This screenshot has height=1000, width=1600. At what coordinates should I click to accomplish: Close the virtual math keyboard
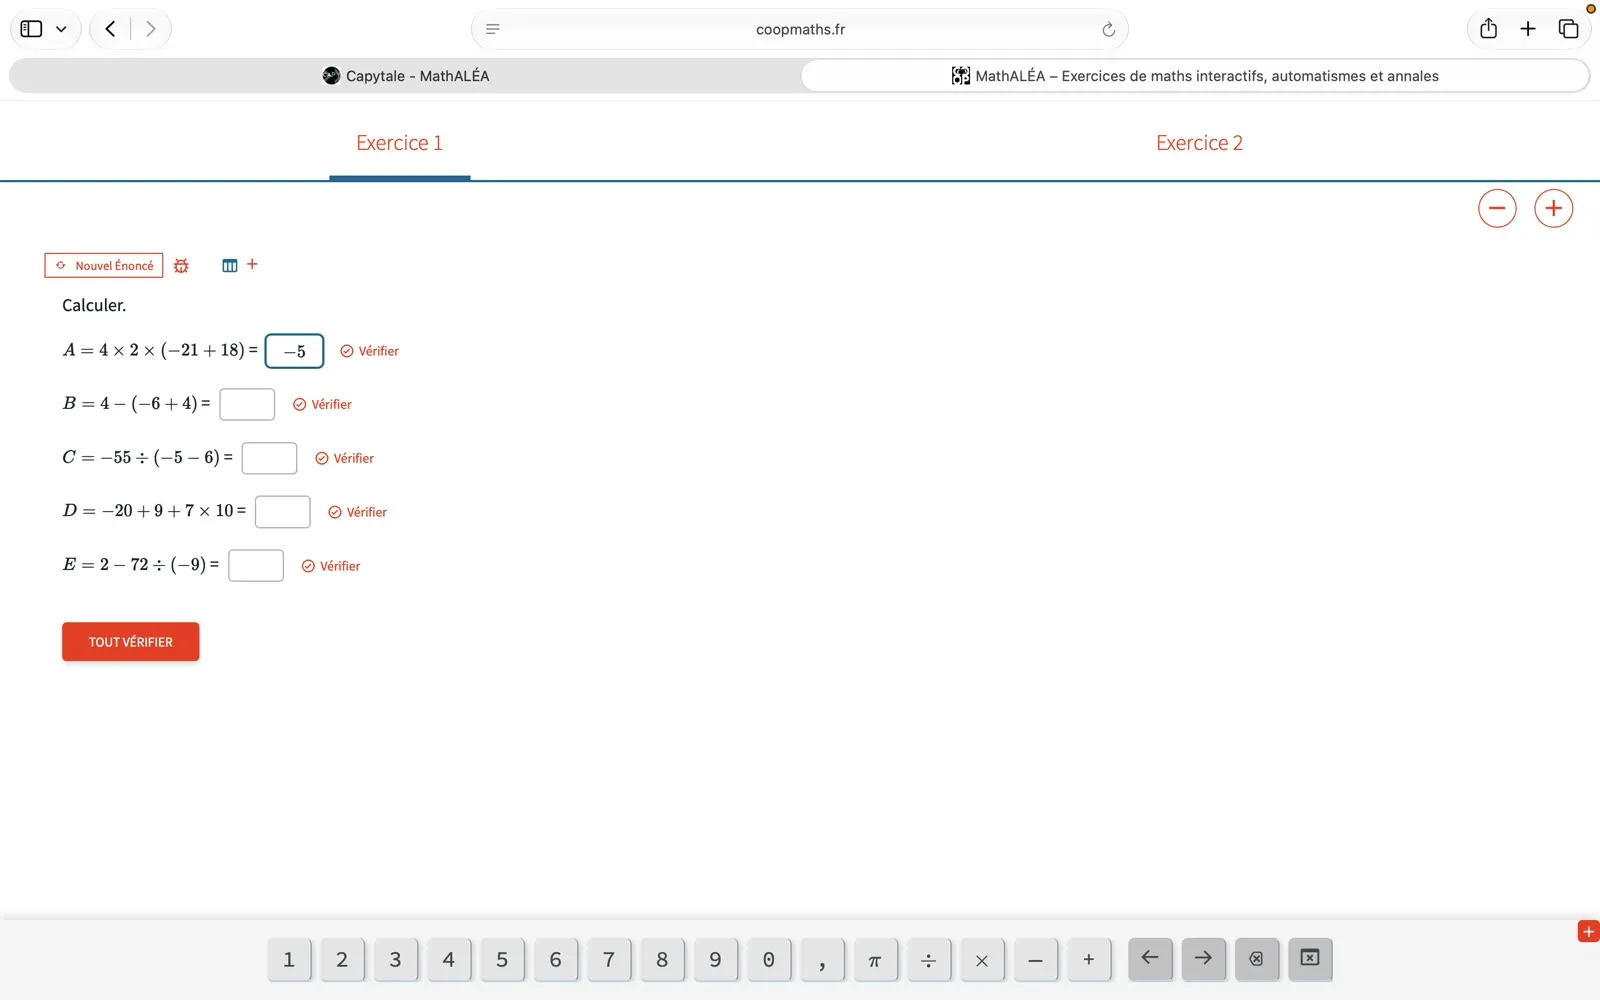tap(1310, 959)
